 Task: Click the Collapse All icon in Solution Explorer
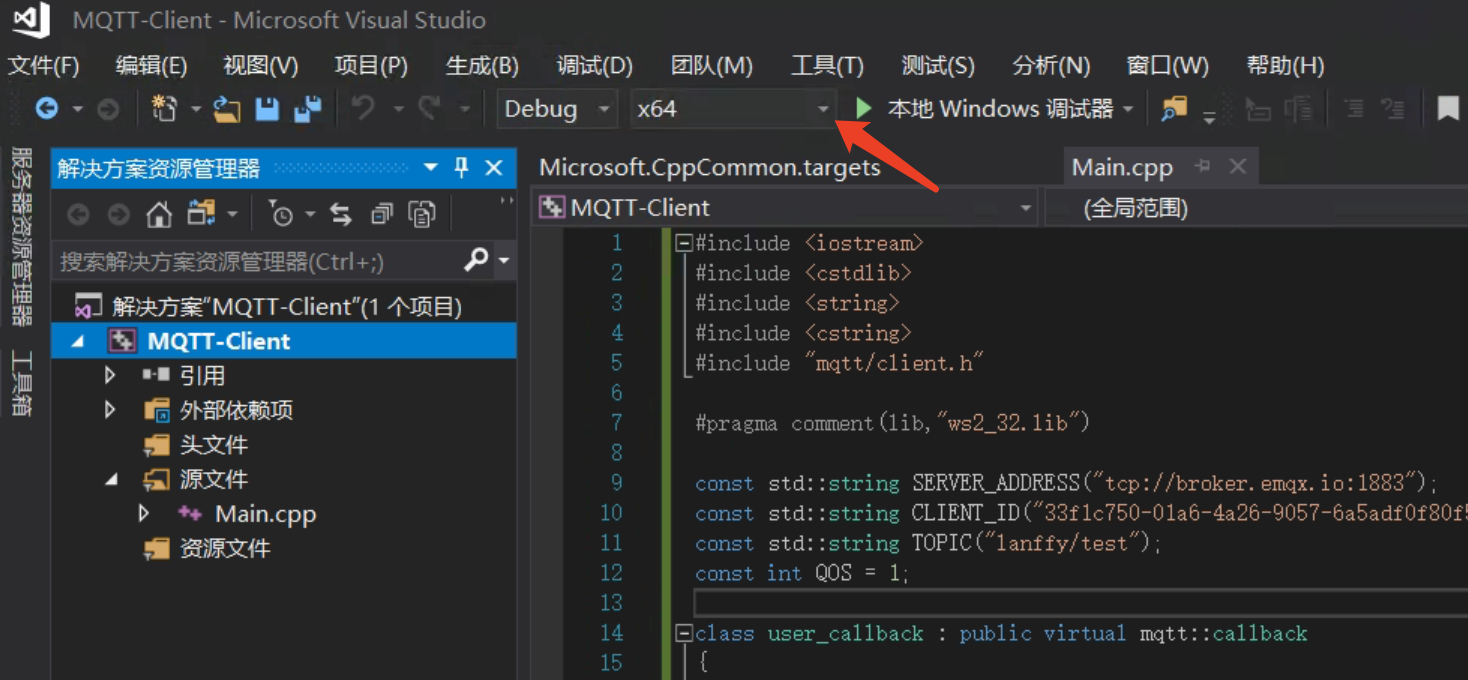click(382, 213)
